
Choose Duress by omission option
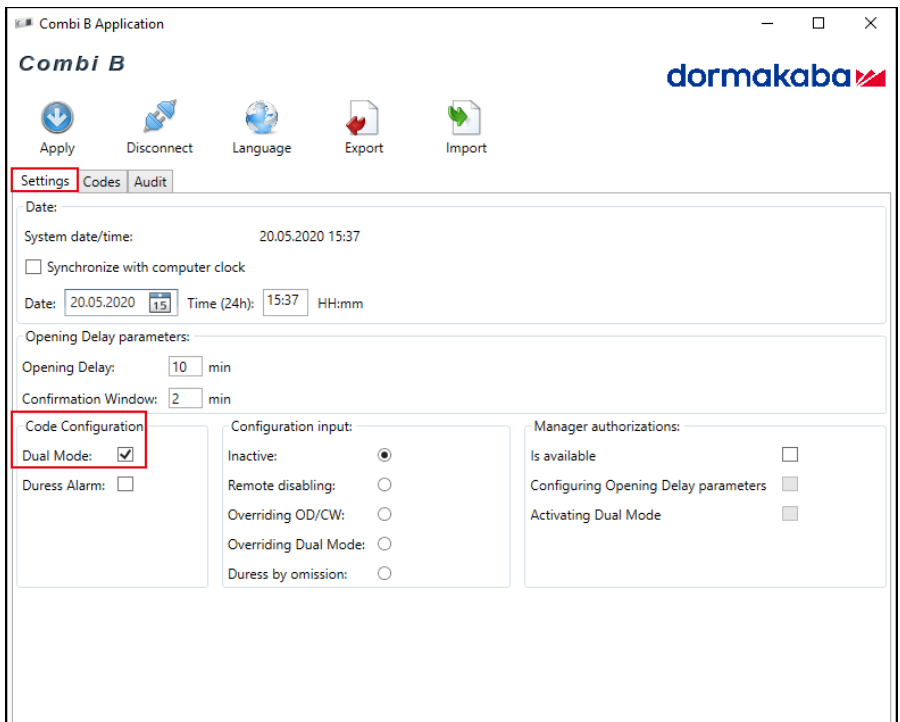(x=383, y=574)
